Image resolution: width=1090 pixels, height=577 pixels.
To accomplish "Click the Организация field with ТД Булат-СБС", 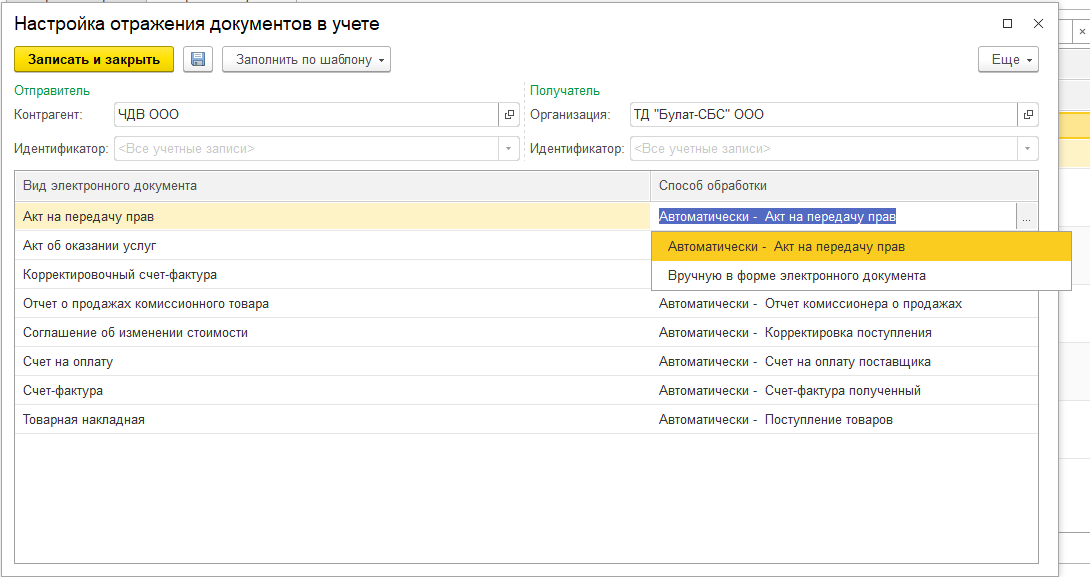I will coord(824,115).
